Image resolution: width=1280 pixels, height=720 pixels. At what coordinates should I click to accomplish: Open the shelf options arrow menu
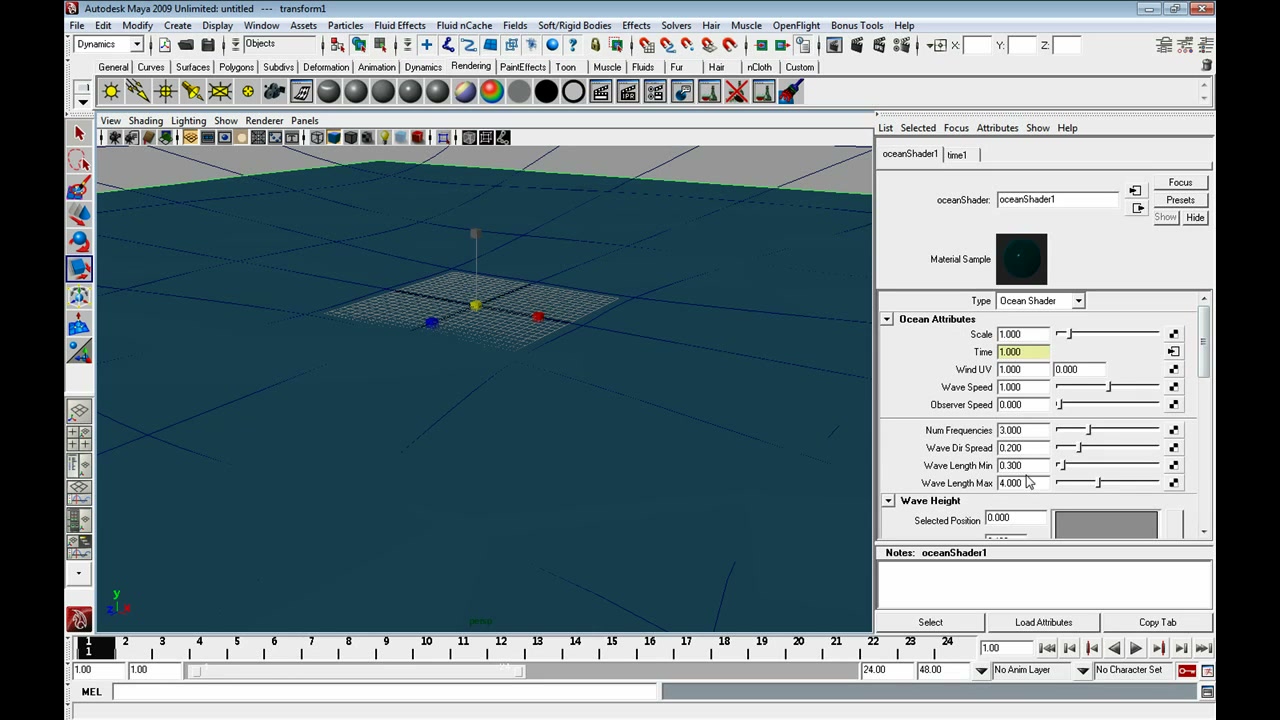point(83,101)
